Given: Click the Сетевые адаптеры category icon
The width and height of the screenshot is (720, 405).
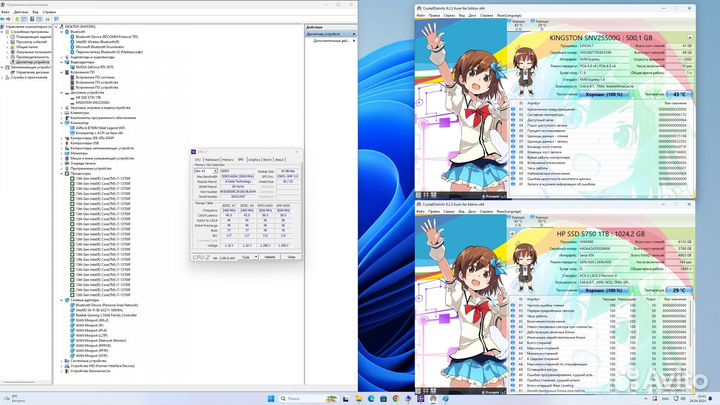Looking at the screenshot, I should tap(67, 300).
